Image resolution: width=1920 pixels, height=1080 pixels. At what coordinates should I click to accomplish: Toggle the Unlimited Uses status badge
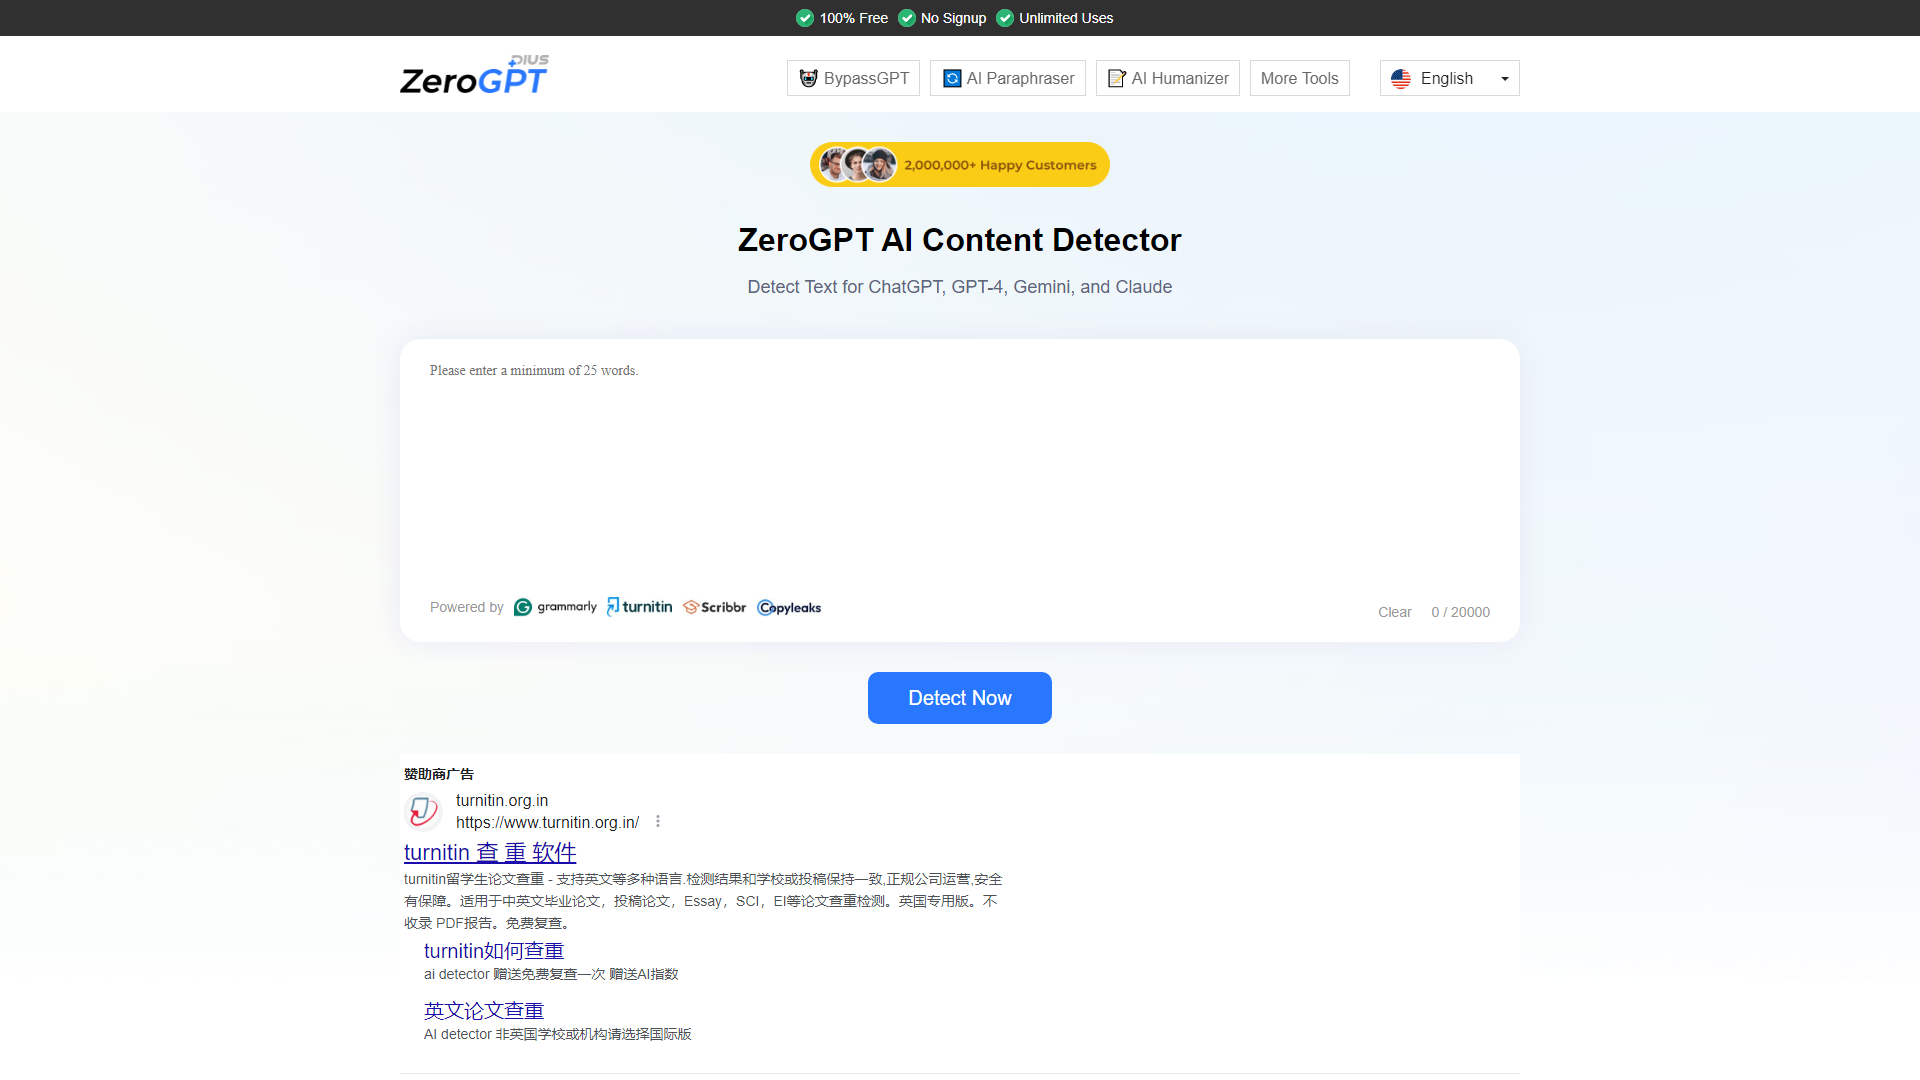[x=1055, y=18]
